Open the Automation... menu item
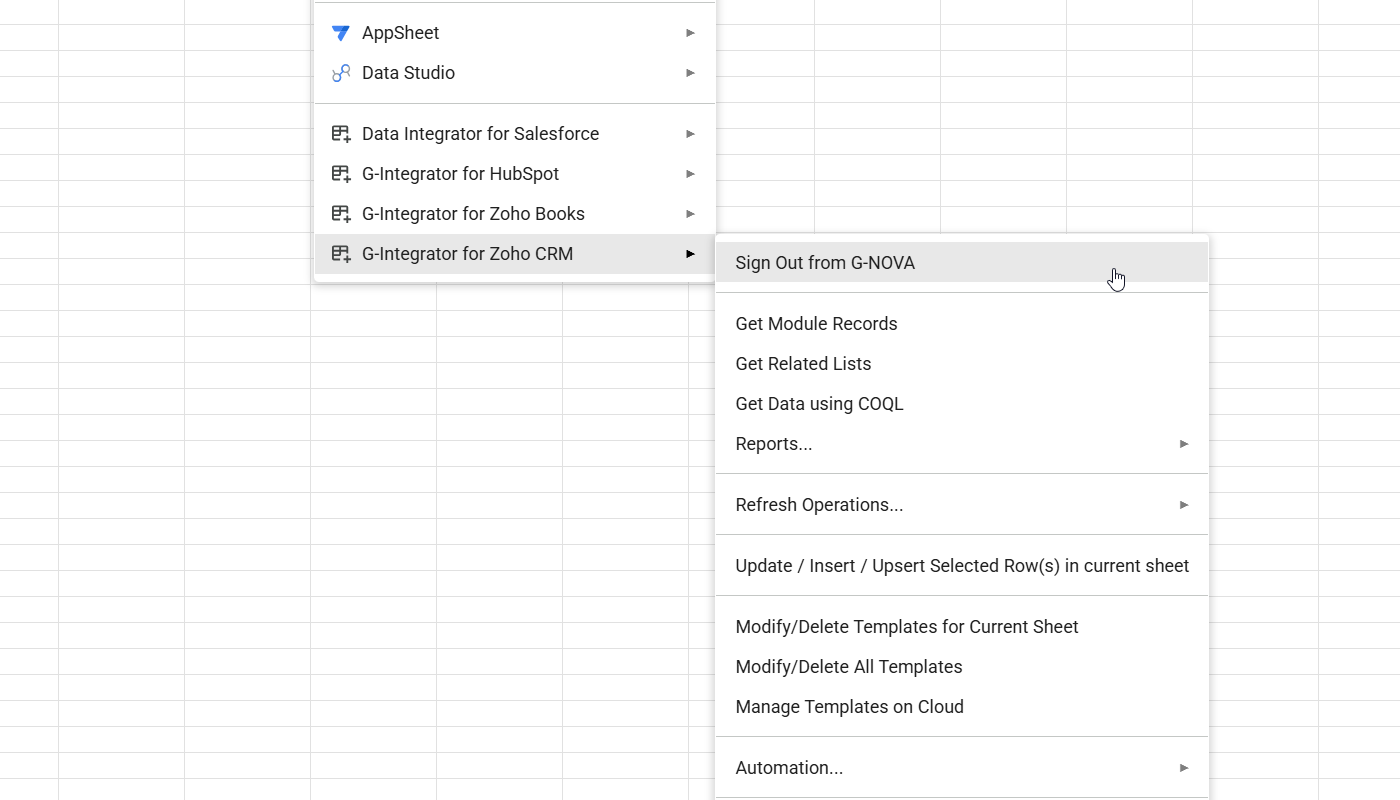This screenshot has width=1400, height=800. click(962, 768)
